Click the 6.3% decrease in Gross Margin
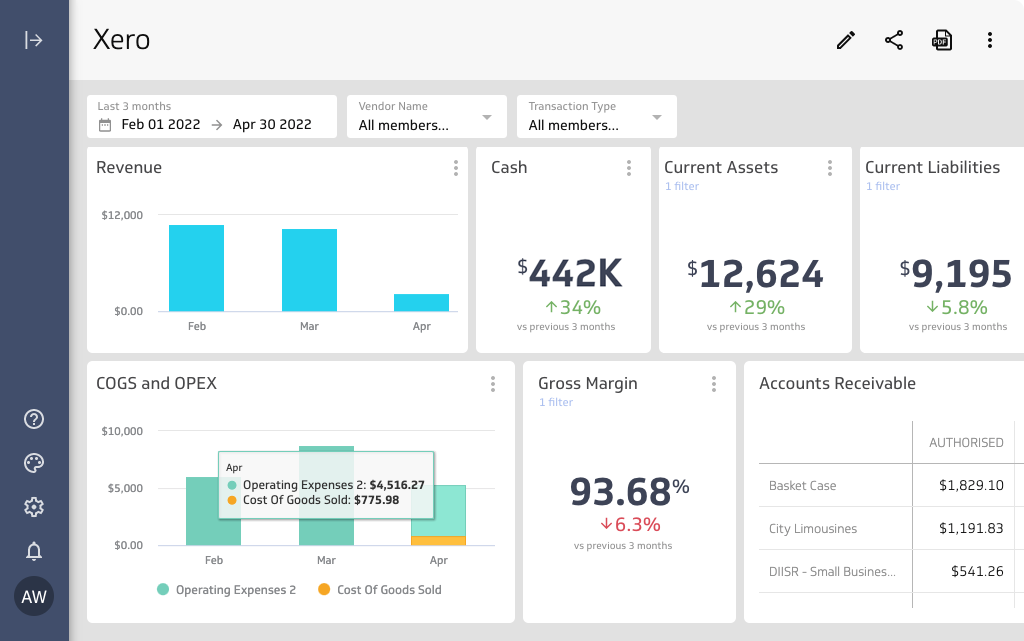 pyautogui.click(x=630, y=525)
